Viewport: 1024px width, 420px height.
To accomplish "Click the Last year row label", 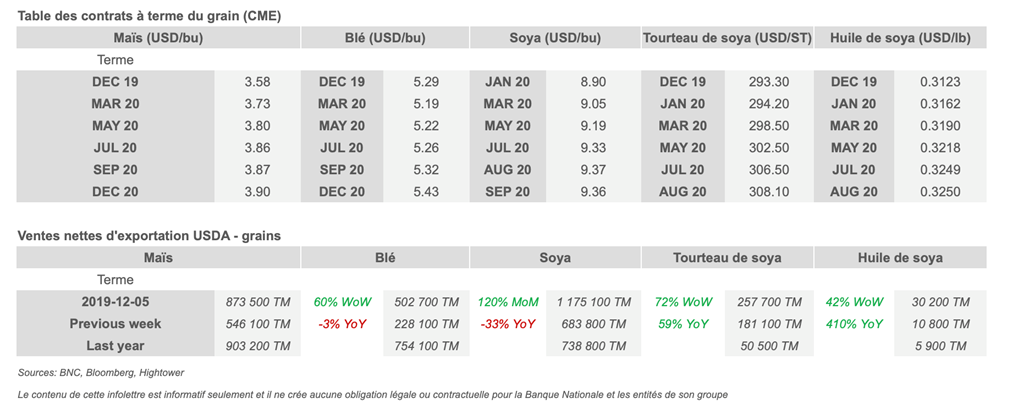I will 115,346.
